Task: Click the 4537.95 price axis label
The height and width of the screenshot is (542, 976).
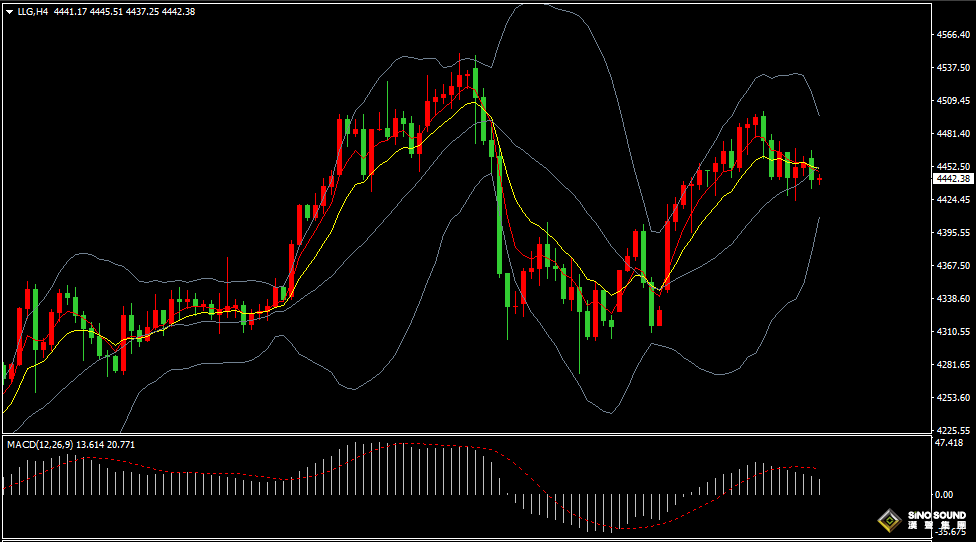Action: click(951, 67)
